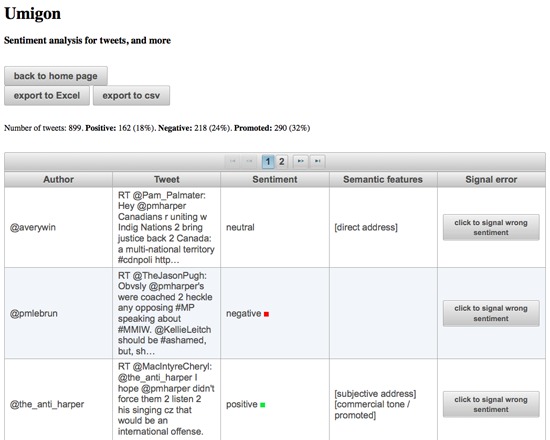Jump to last page paginator icon
The image size is (550, 440).
pos(317,161)
